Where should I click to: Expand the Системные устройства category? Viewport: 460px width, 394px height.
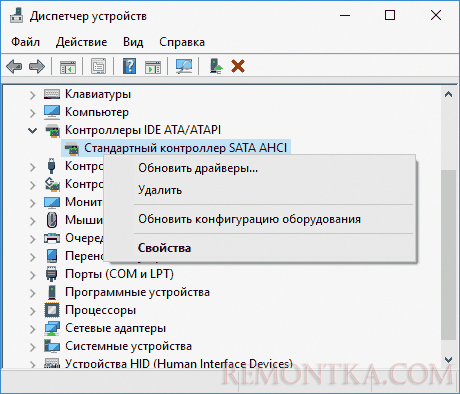tap(32, 347)
